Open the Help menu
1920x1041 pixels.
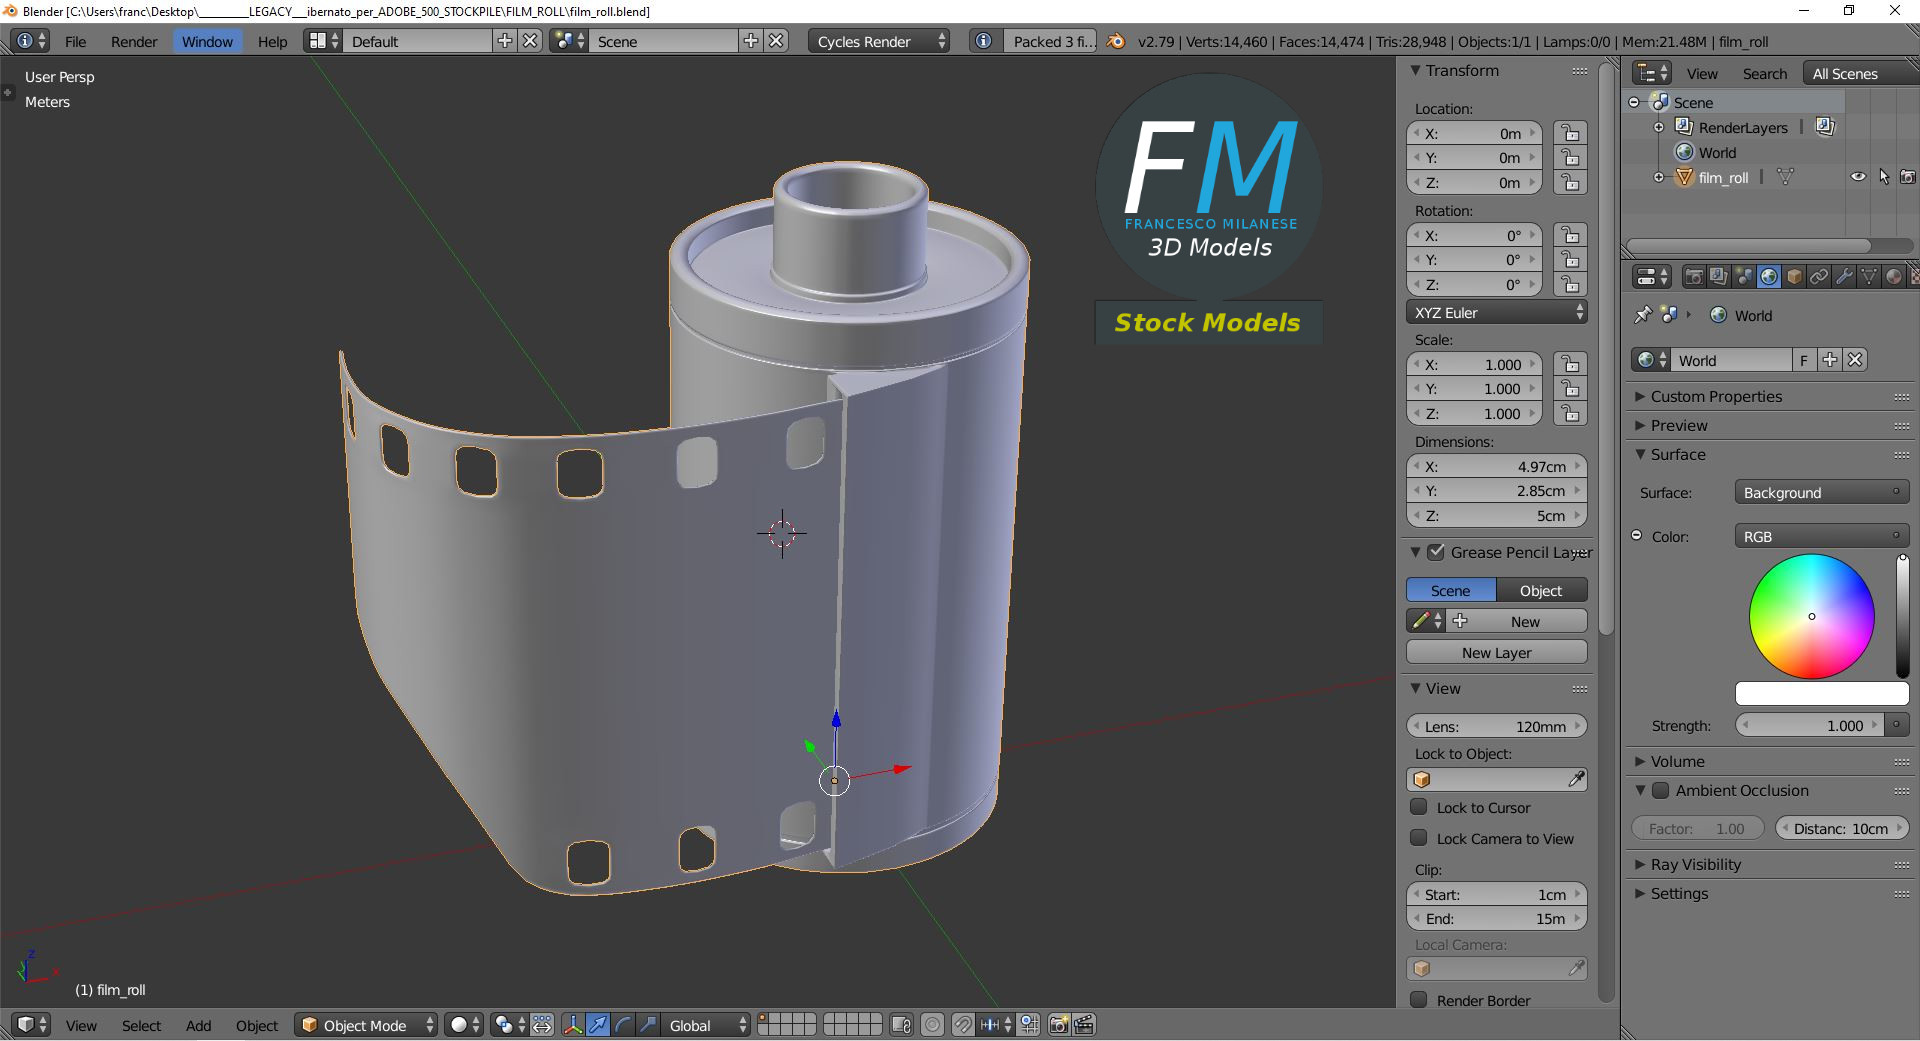pos(272,41)
